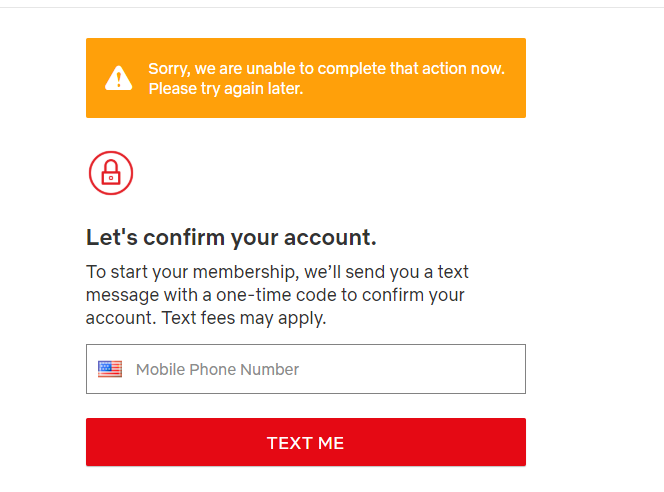The width and height of the screenshot is (664, 492).
Task: Click the warning triangle icon in the banner
Action: [119, 78]
